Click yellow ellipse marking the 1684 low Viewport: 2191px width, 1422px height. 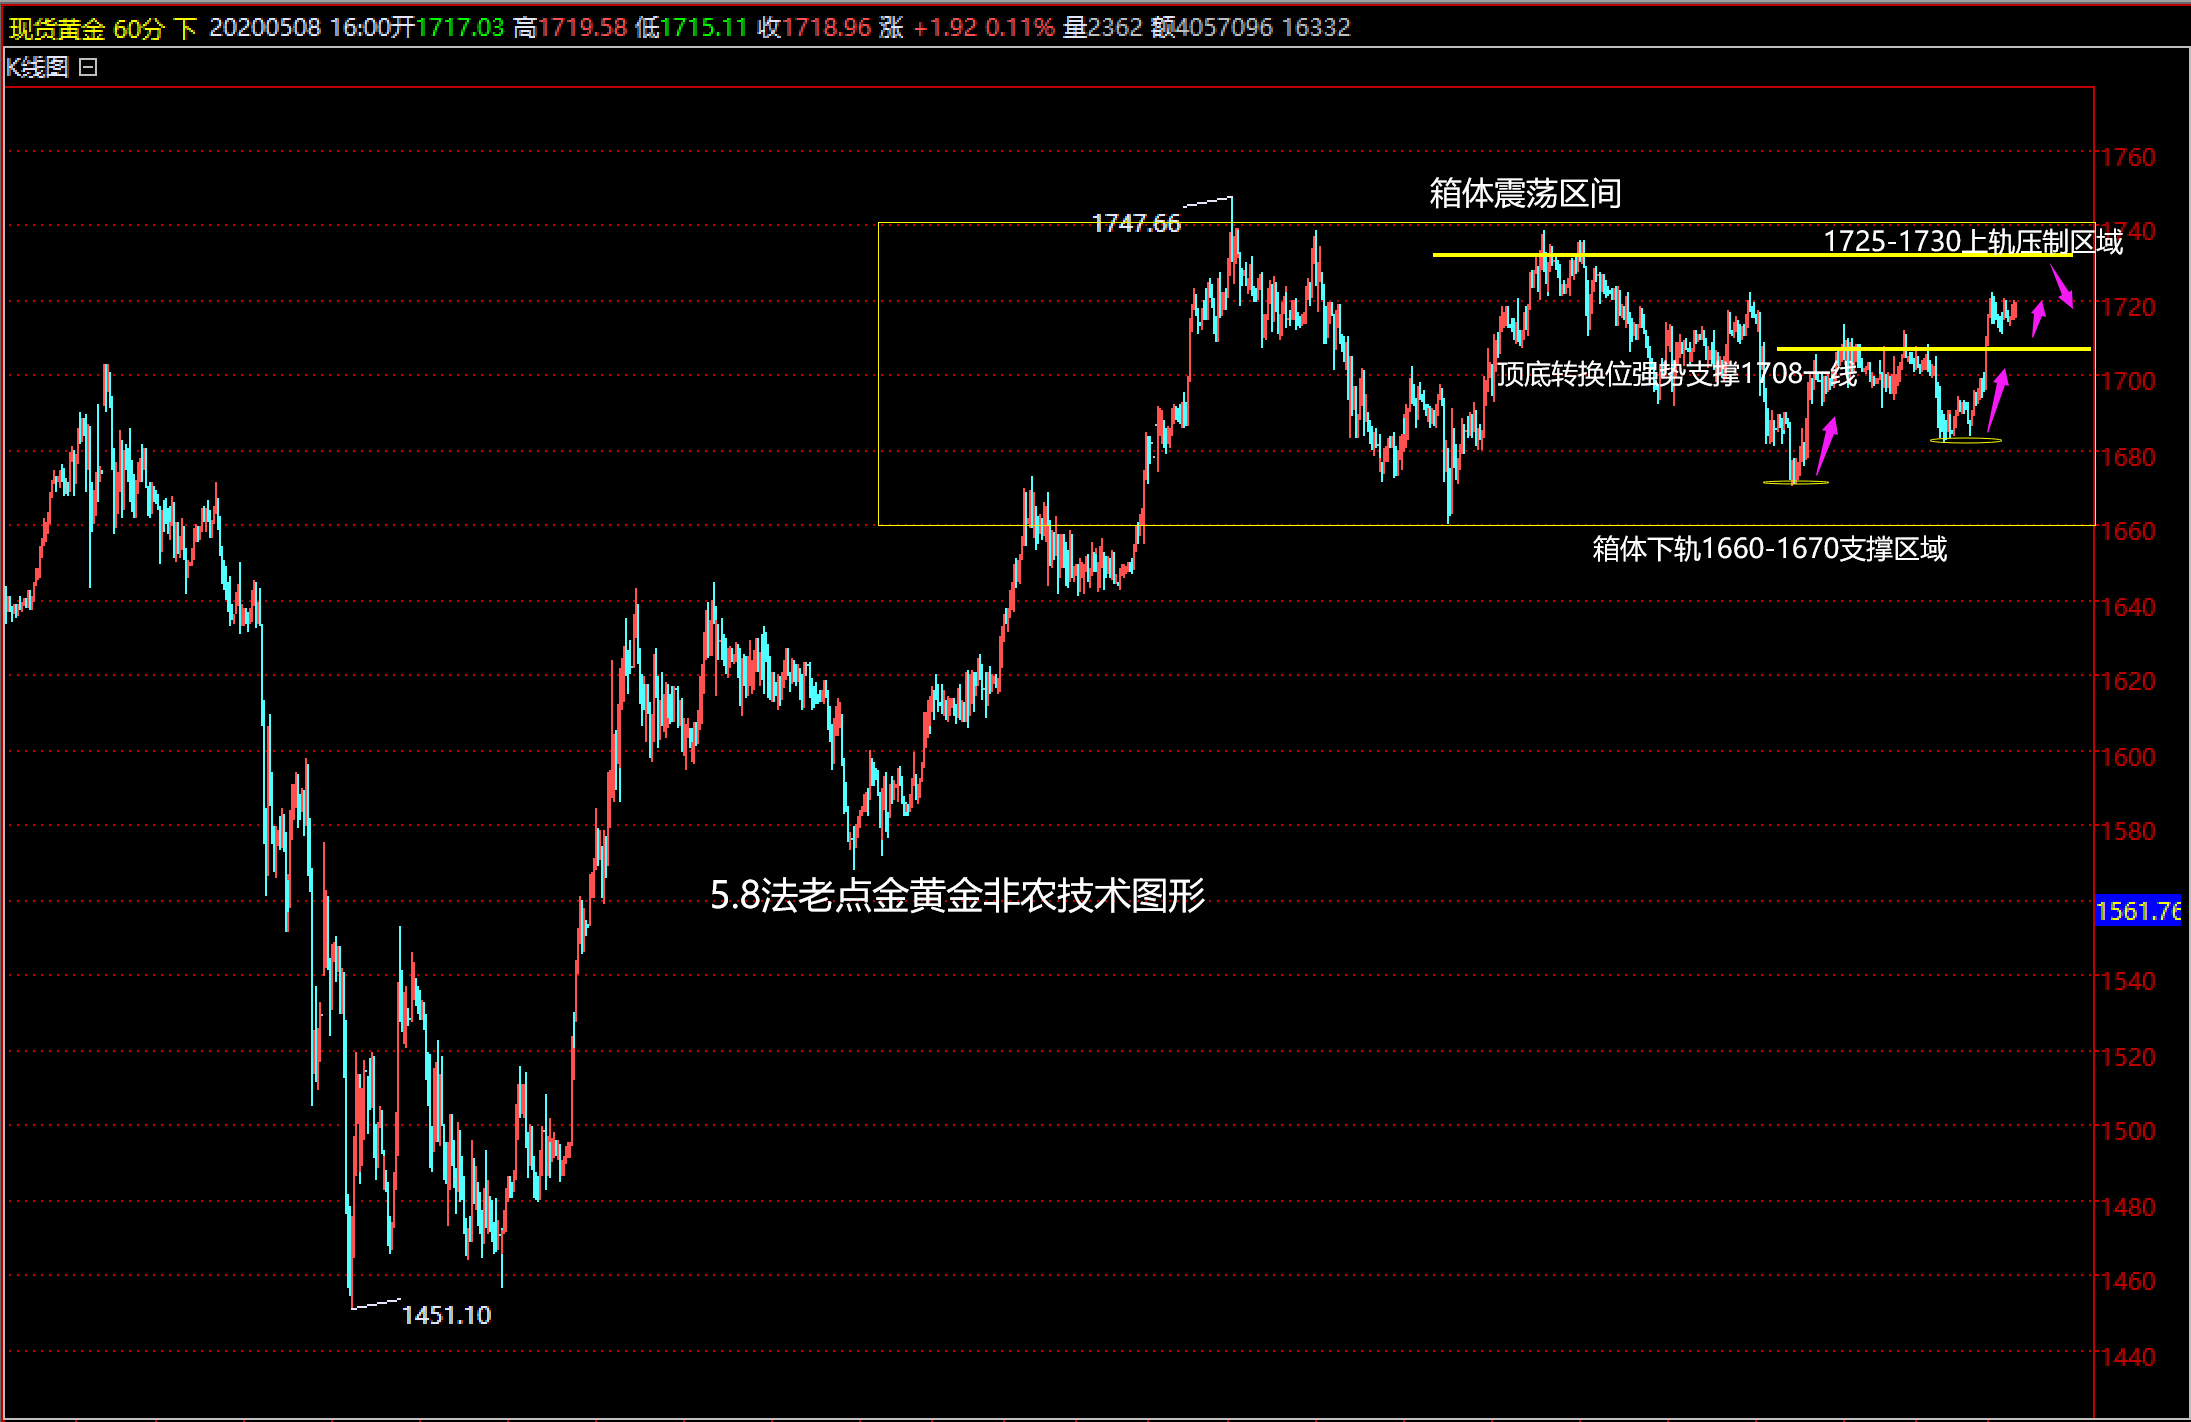1966,440
